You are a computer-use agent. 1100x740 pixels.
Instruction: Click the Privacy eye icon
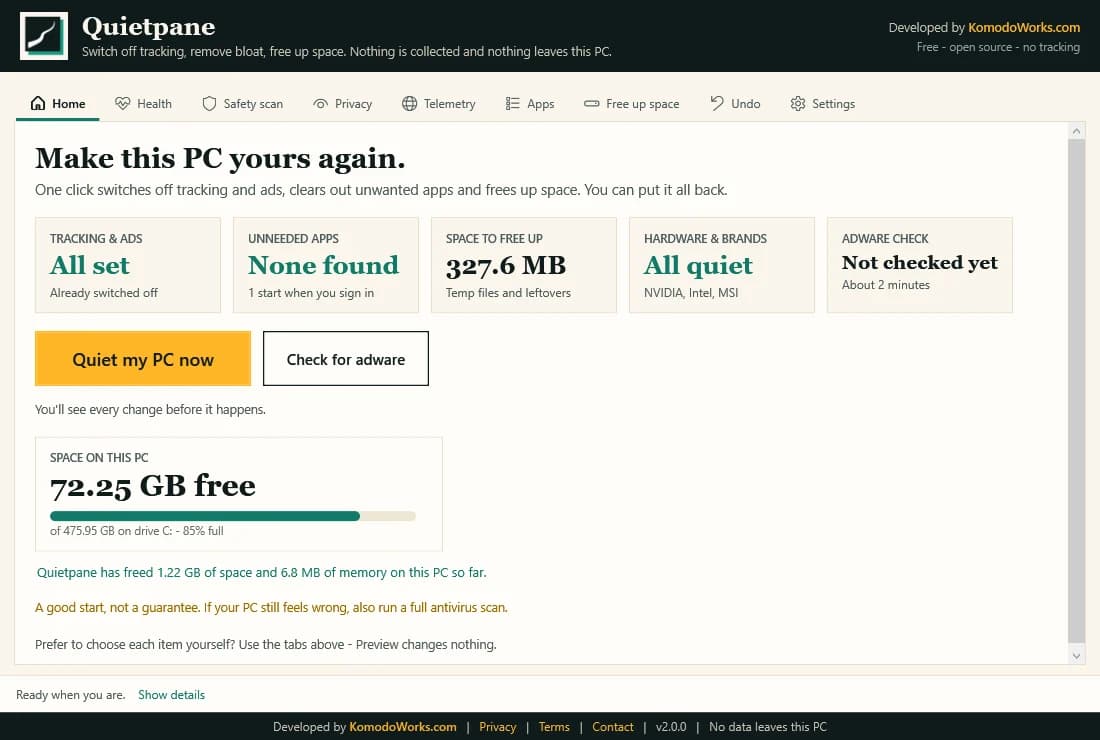click(x=321, y=104)
